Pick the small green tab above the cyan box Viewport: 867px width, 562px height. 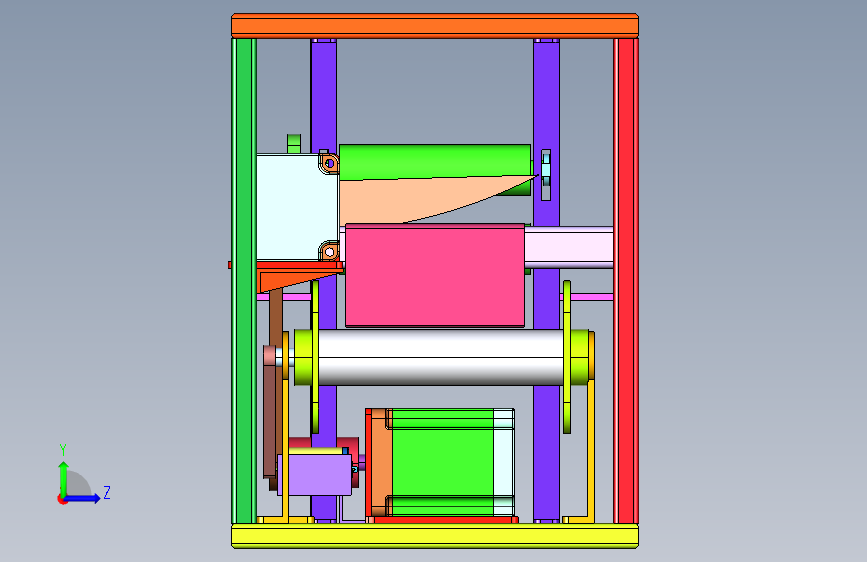pos(294,143)
